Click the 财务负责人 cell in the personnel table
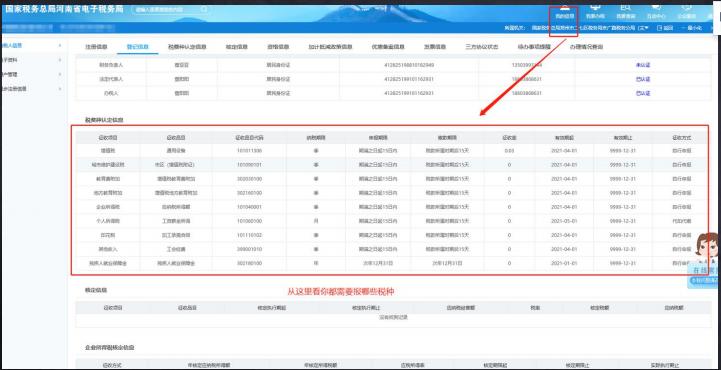Image resolution: width=721 pixels, height=370 pixels. coord(110,65)
